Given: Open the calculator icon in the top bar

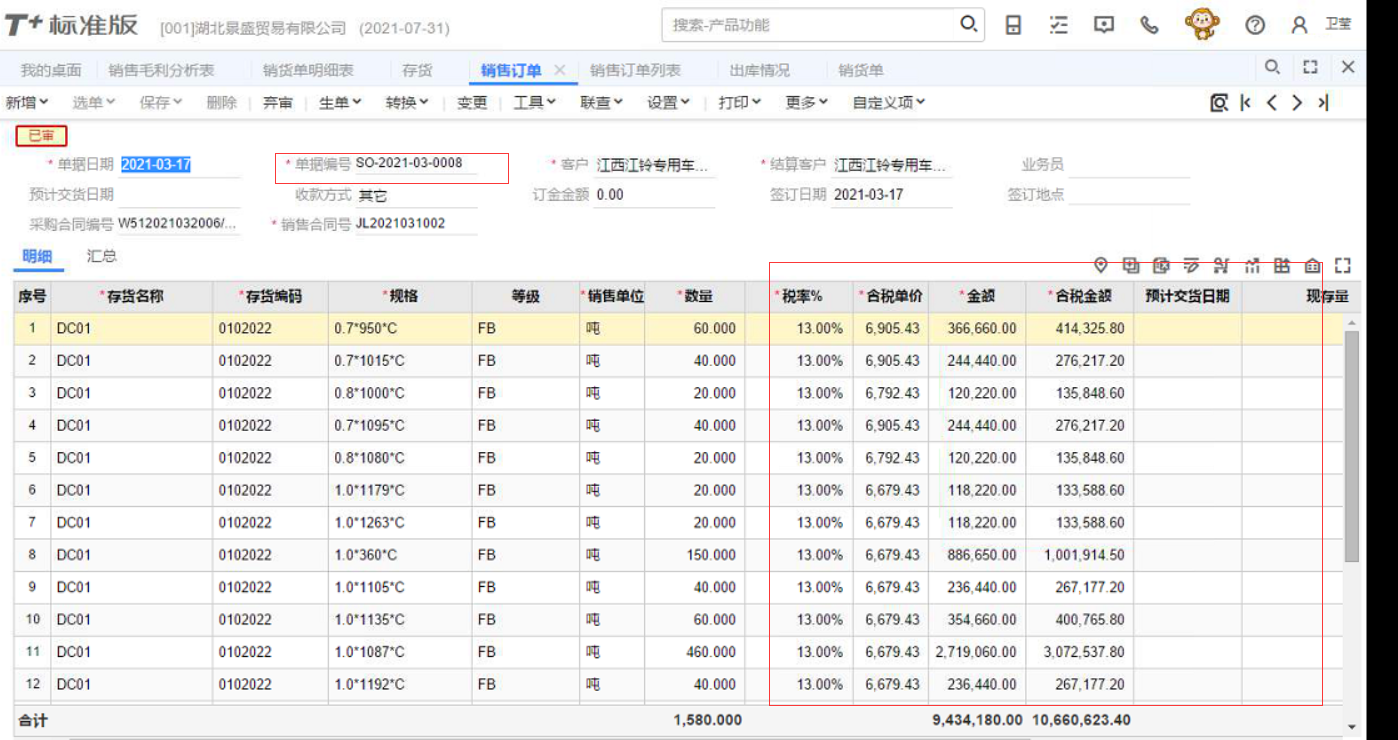Looking at the screenshot, I should tap(1013, 25).
